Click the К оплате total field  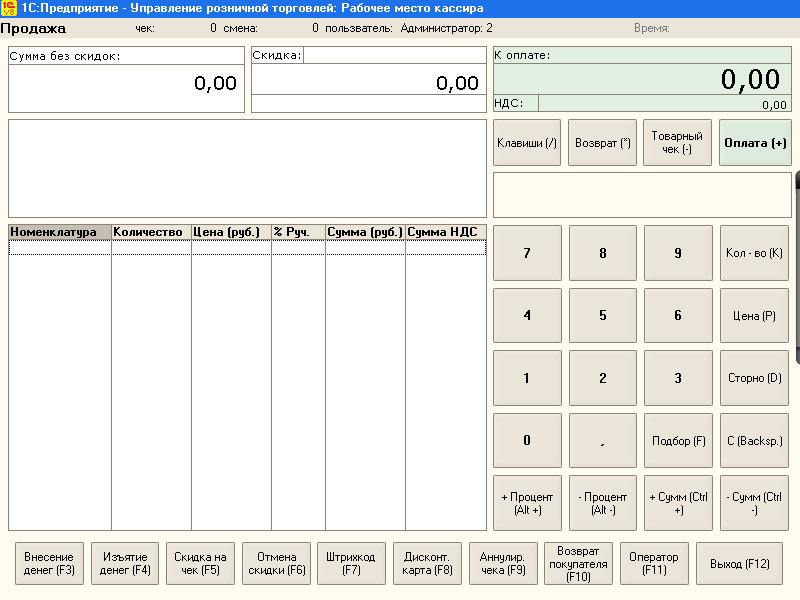642,79
